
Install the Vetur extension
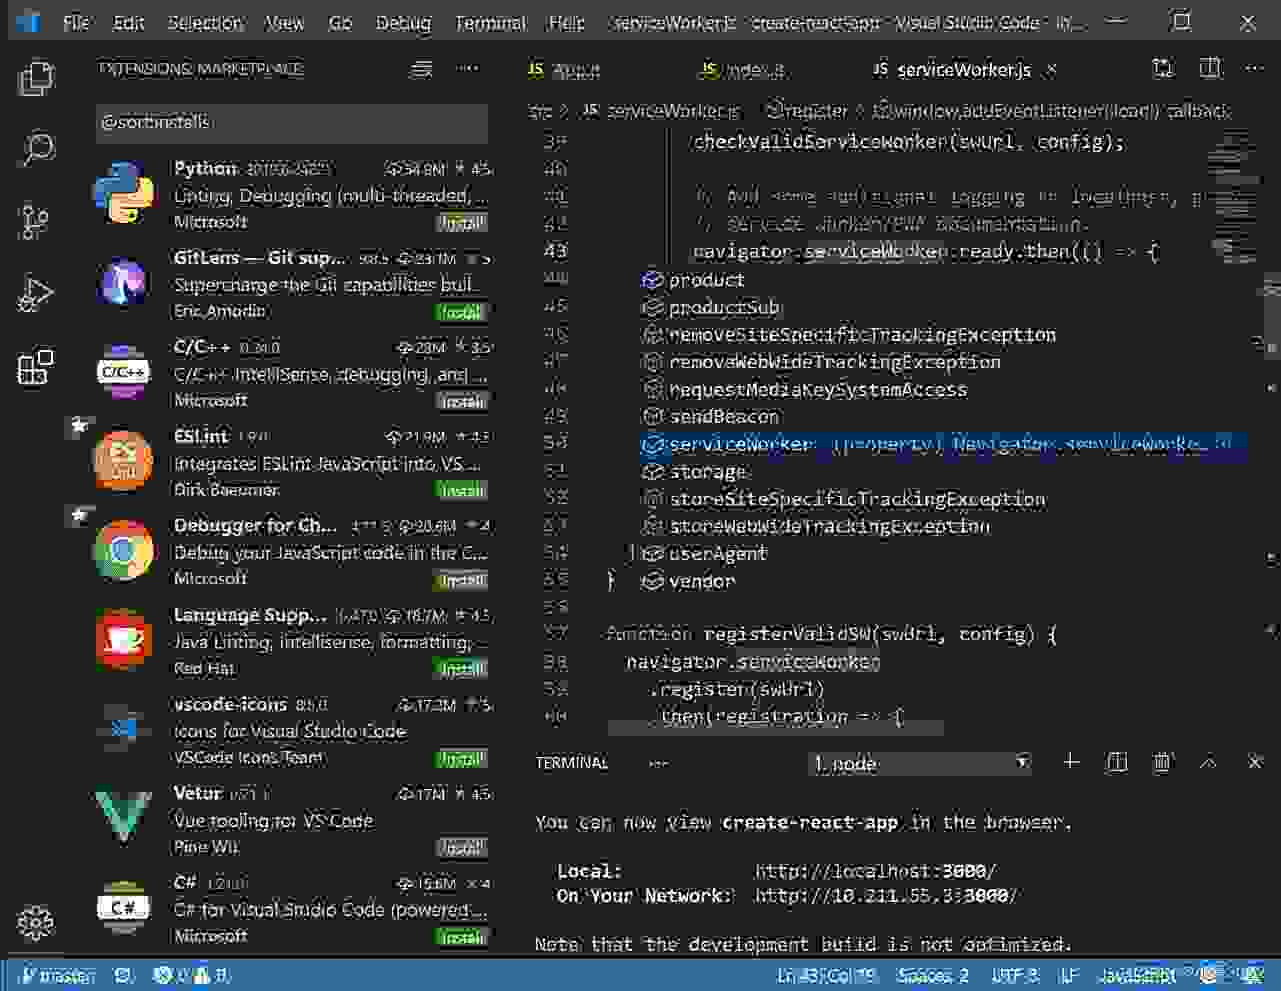pos(462,847)
